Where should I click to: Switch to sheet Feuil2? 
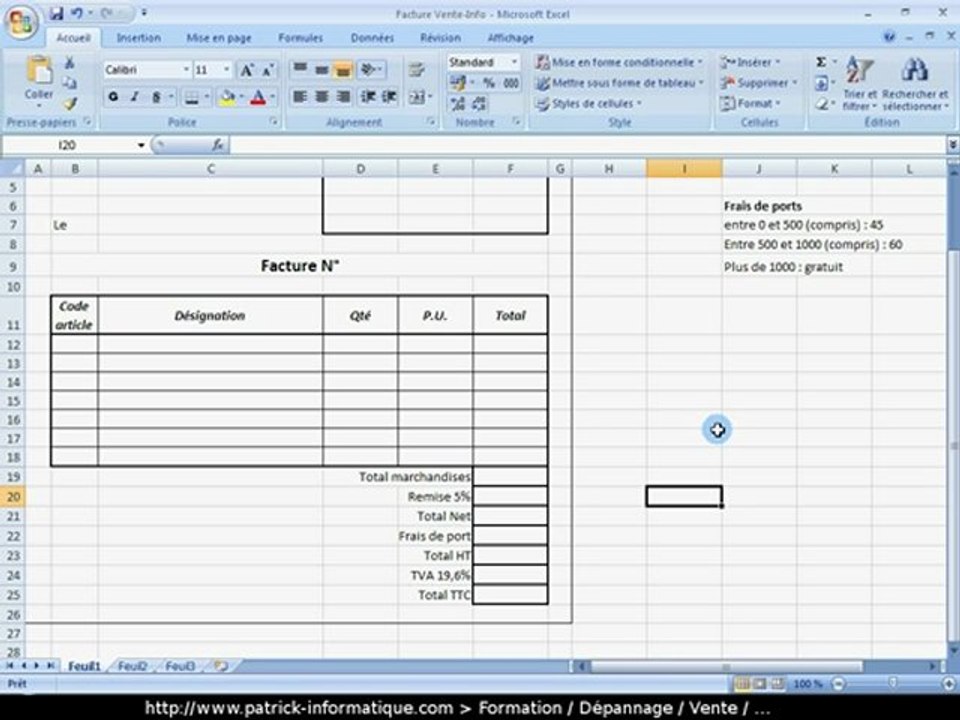(x=132, y=666)
